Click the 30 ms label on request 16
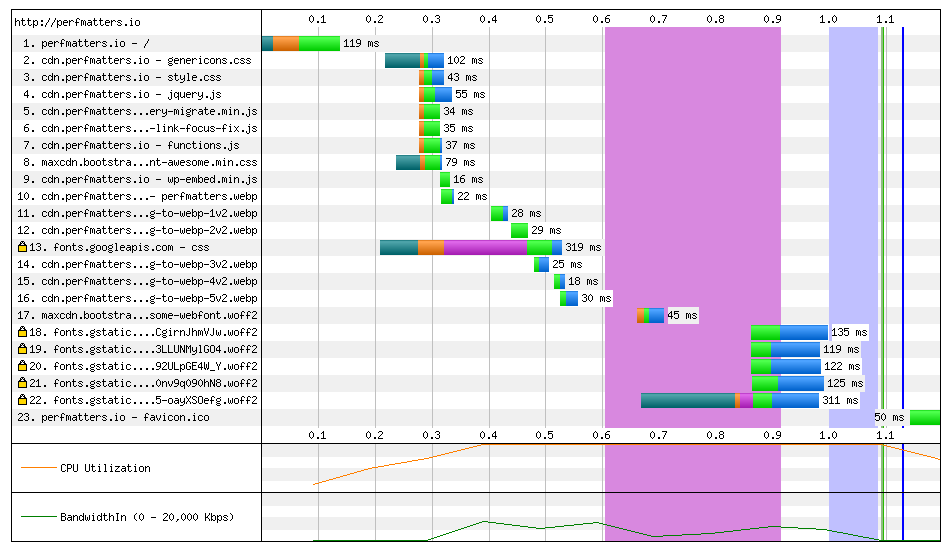The image size is (949, 551). coord(596,298)
